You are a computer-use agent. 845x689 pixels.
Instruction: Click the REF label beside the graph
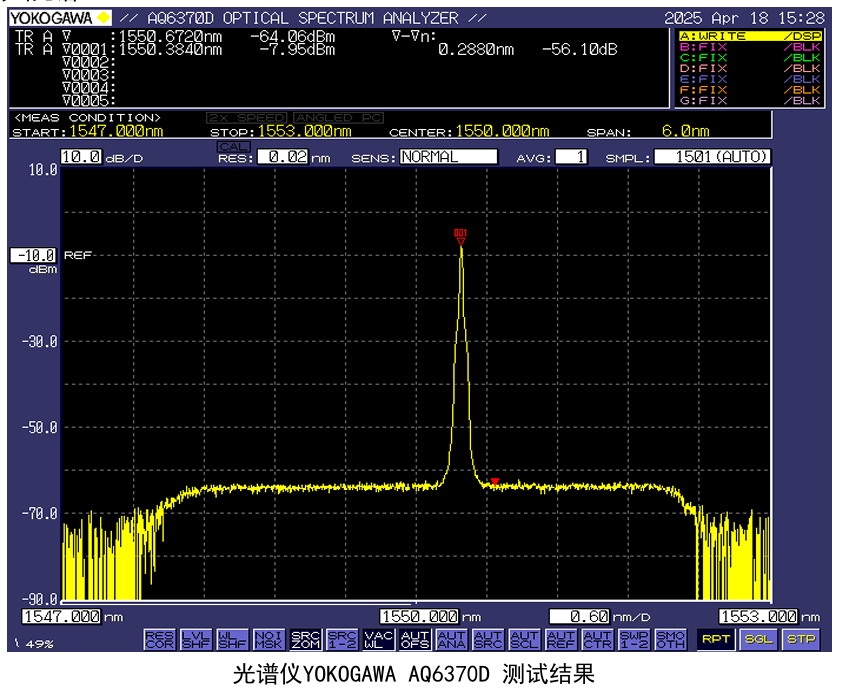pos(78,255)
